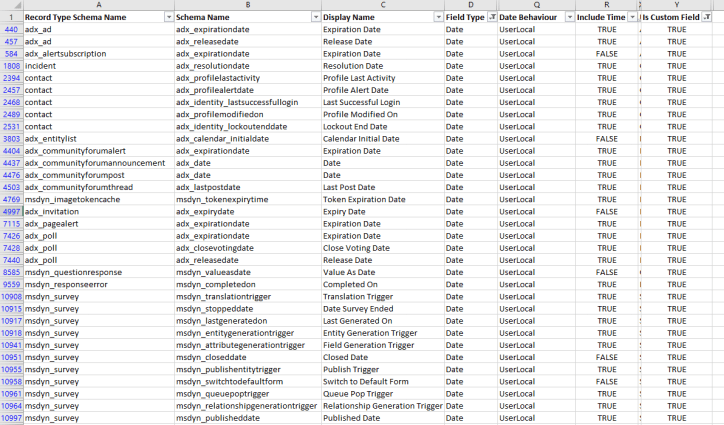Select column A header
Image resolution: width=724 pixels, height=425 pixels.
tap(97, 5)
